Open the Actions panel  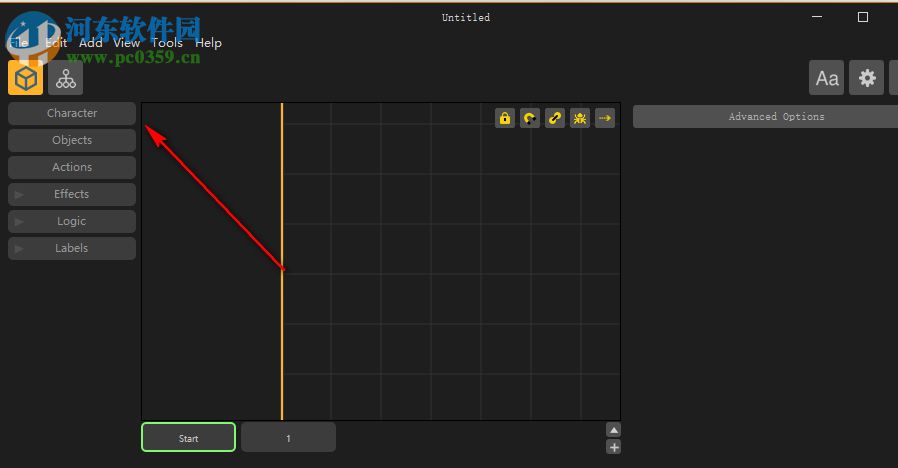pos(72,167)
